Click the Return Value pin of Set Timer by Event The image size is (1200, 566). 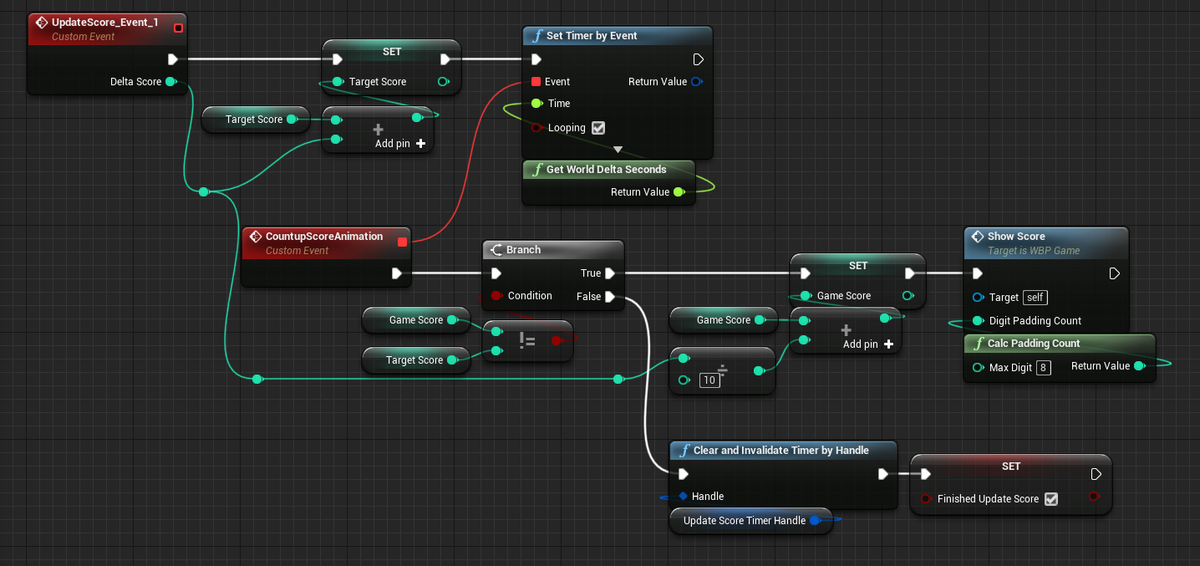tap(696, 82)
